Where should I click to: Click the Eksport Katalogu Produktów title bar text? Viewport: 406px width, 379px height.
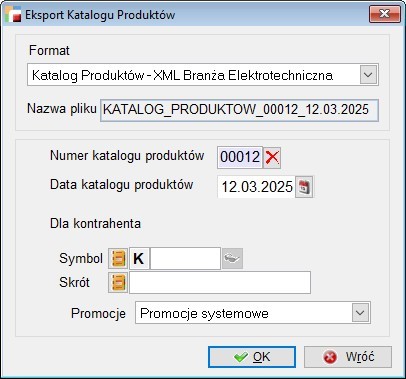[x=100, y=15]
